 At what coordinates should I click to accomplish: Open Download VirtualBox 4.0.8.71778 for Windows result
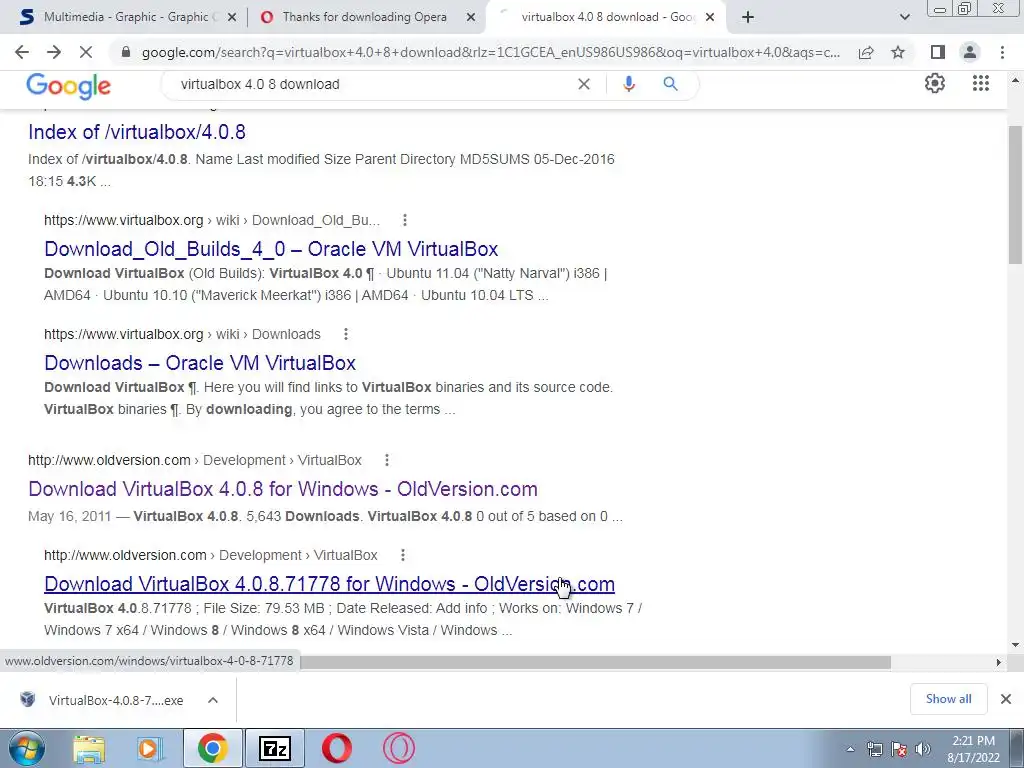click(x=329, y=584)
